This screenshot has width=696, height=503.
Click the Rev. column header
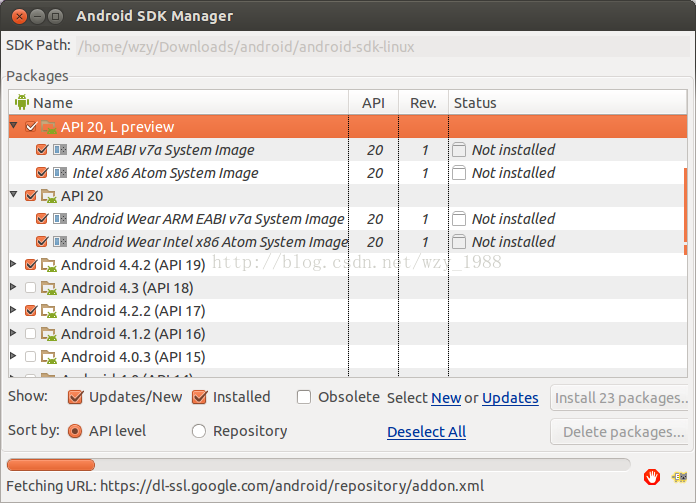(423, 103)
